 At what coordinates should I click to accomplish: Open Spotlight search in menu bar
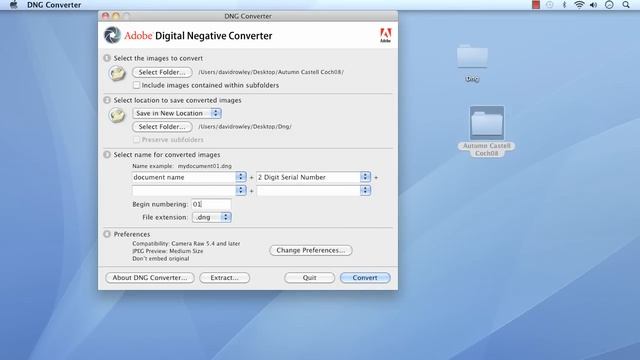coord(626,4)
